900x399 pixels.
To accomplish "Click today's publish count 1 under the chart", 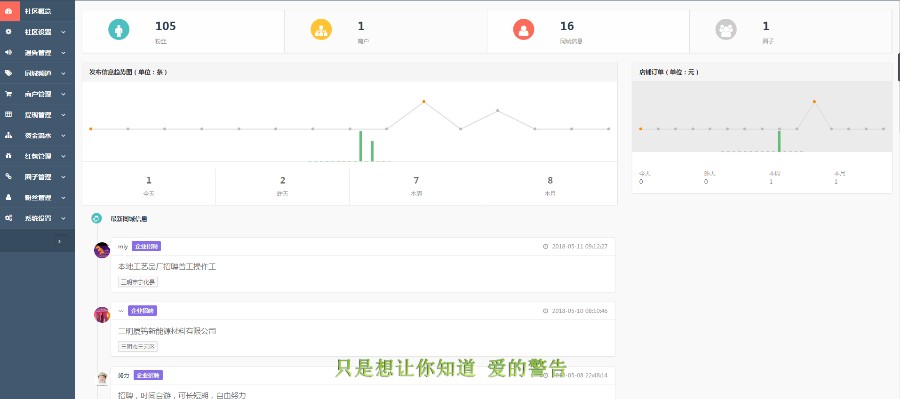I will (x=149, y=180).
